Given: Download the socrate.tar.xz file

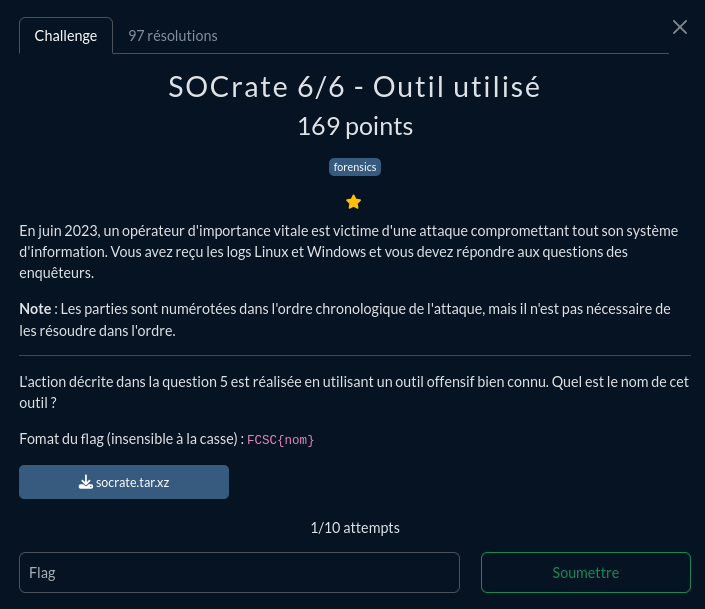Looking at the screenshot, I should pos(124,482).
